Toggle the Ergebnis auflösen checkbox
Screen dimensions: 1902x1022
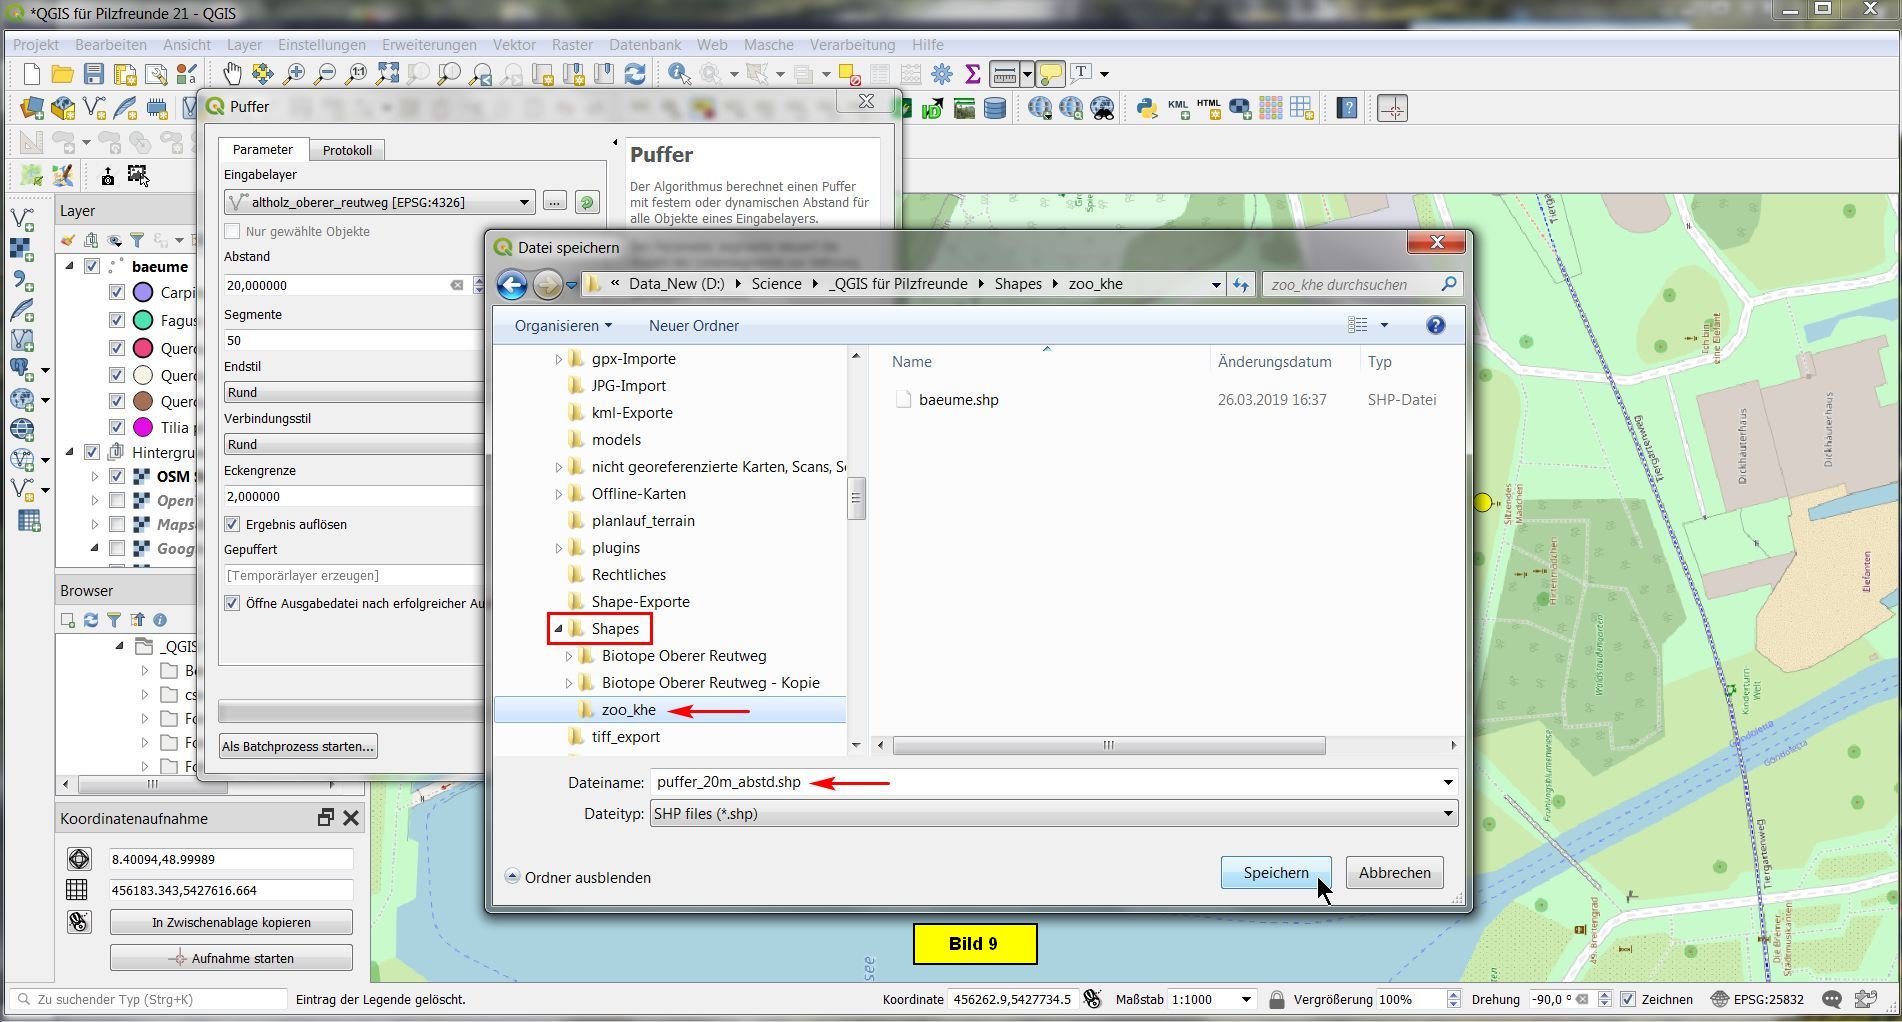click(x=233, y=524)
